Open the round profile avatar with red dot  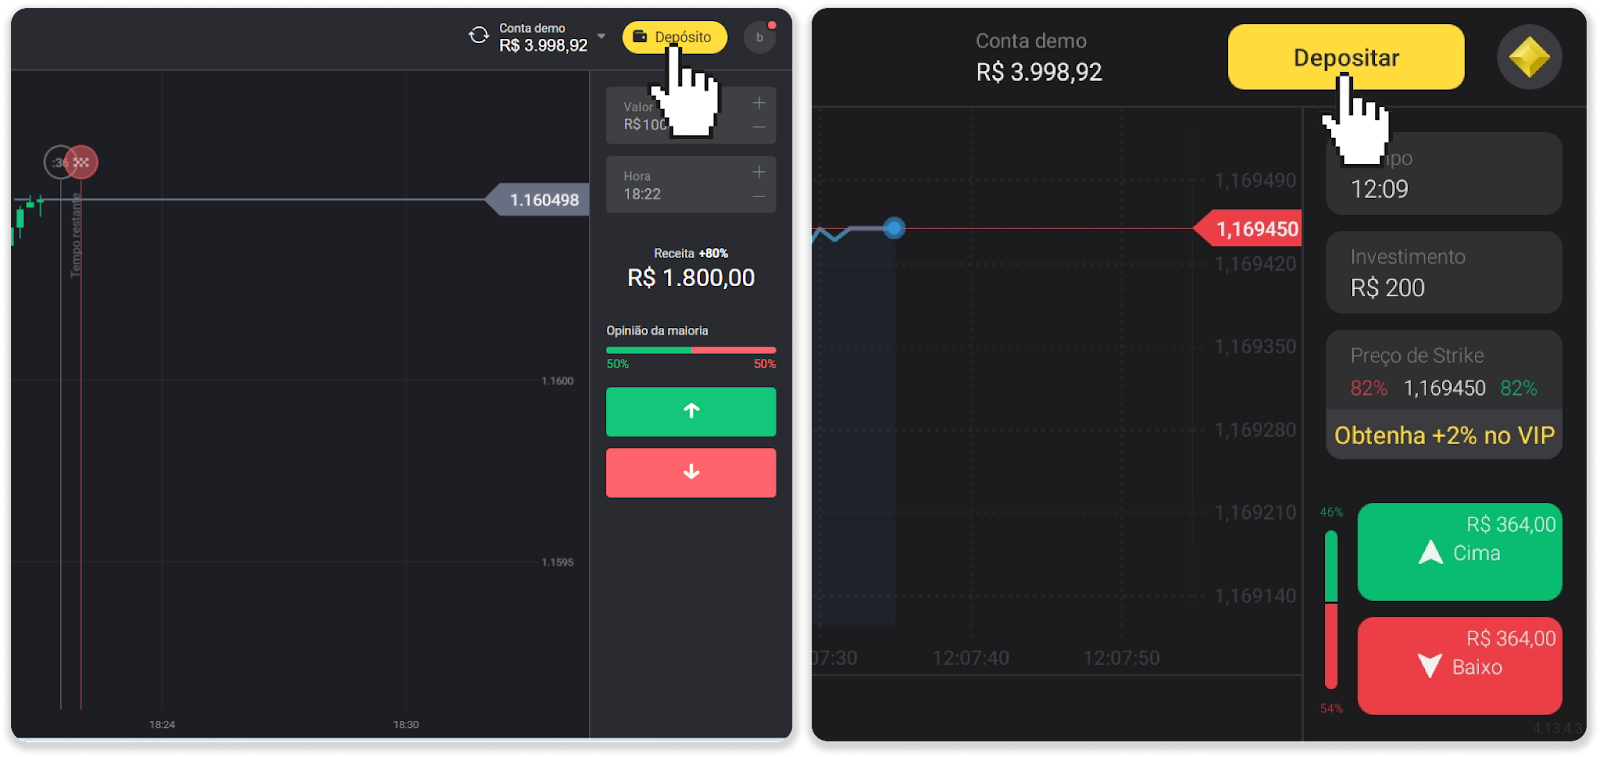[x=760, y=37]
